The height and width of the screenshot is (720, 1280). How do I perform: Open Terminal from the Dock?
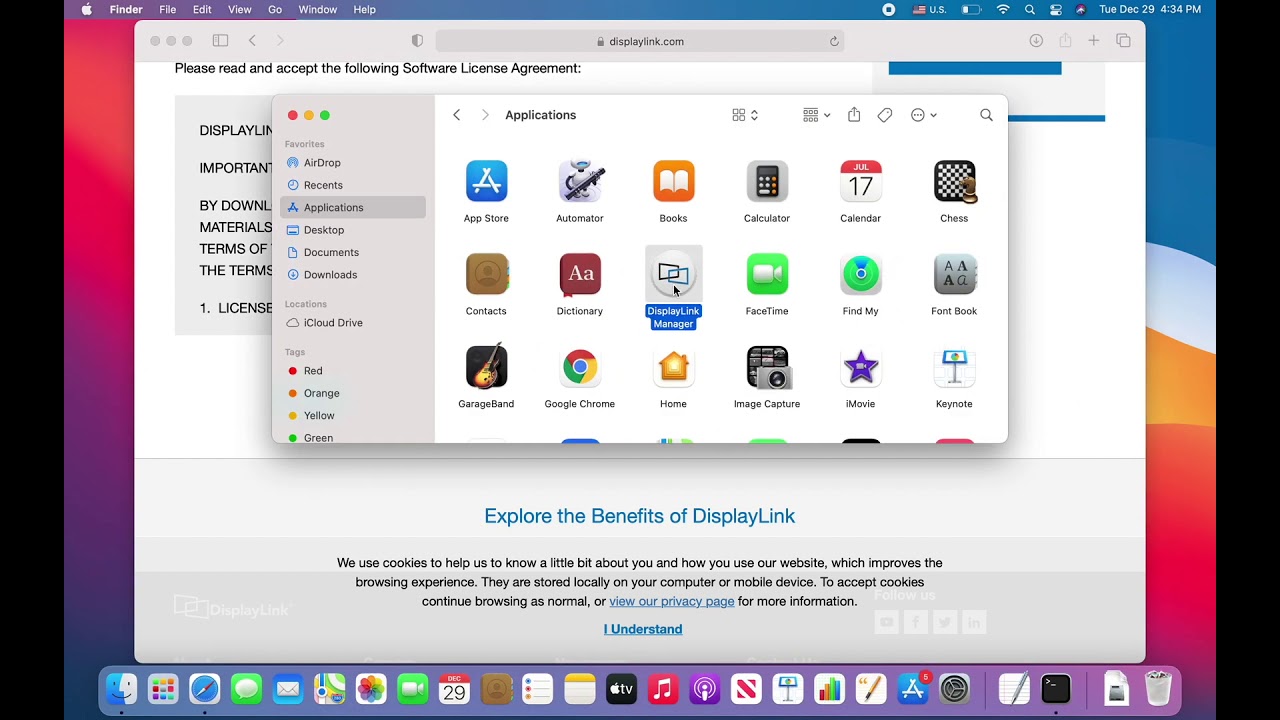click(1056, 689)
